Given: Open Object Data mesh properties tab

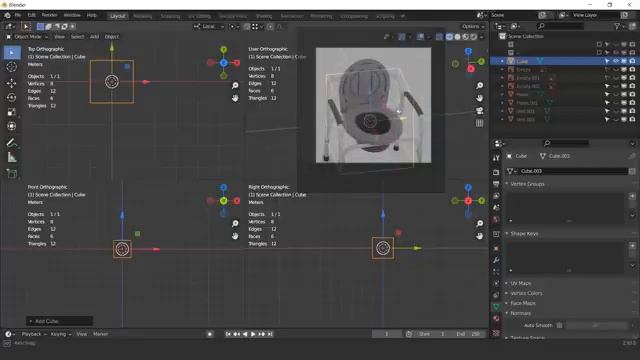Looking at the screenshot, I should pyautogui.click(x=496, y=307).
